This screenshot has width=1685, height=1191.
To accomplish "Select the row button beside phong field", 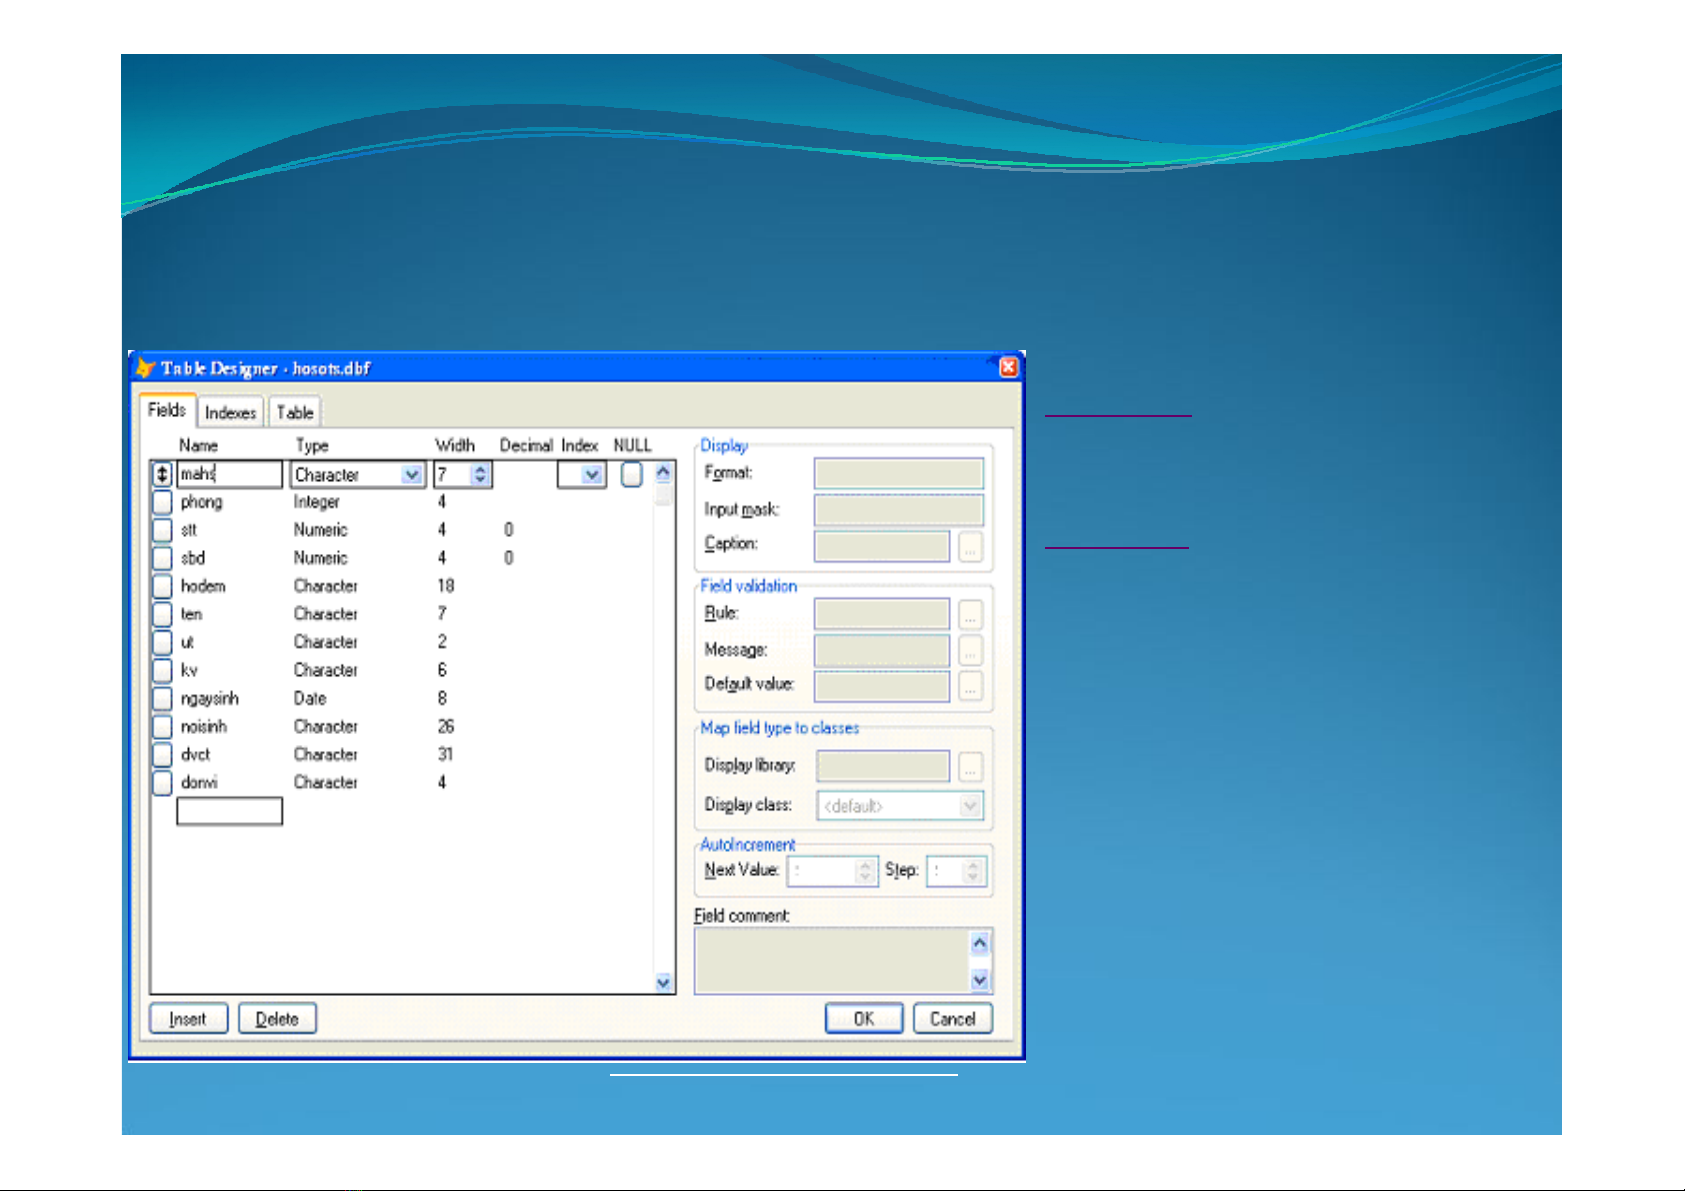I will (162, 502).
